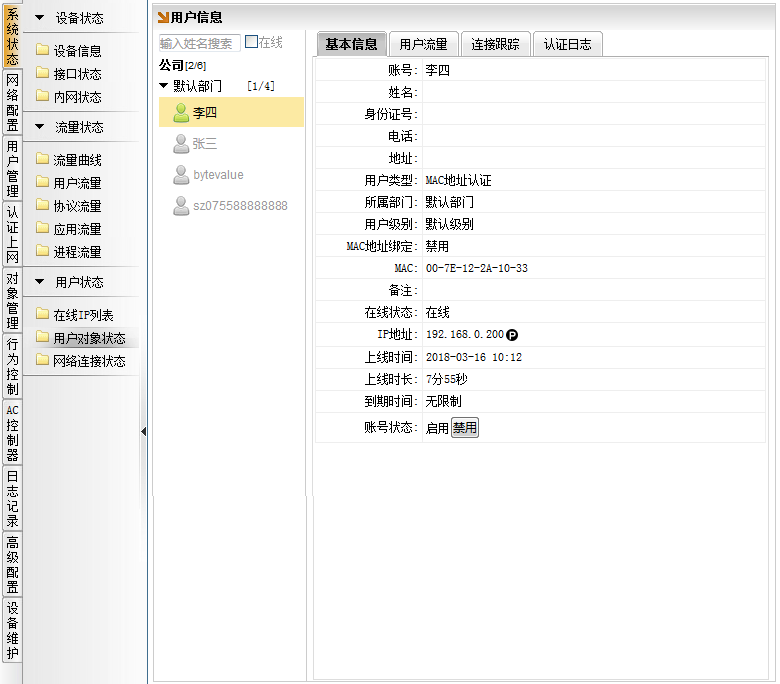Click the 张三 user avatar icon
Image resolution: width=780 pixels, height=684 pixels.
[x=181, y=144]
